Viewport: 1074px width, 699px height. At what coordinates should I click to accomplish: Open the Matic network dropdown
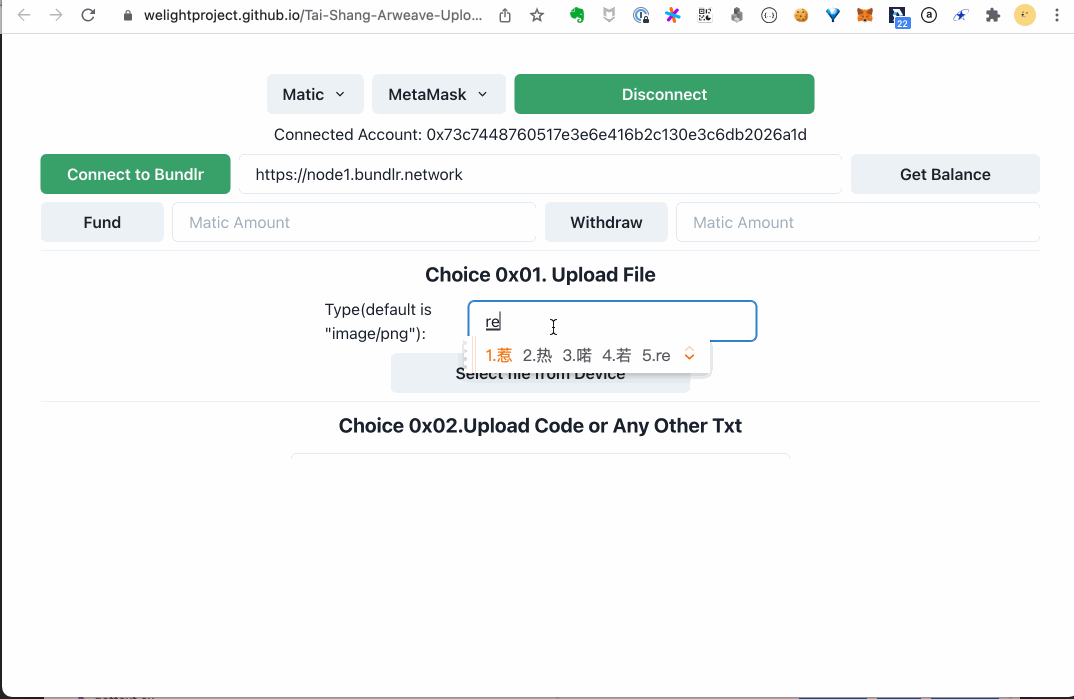(315, 93)
